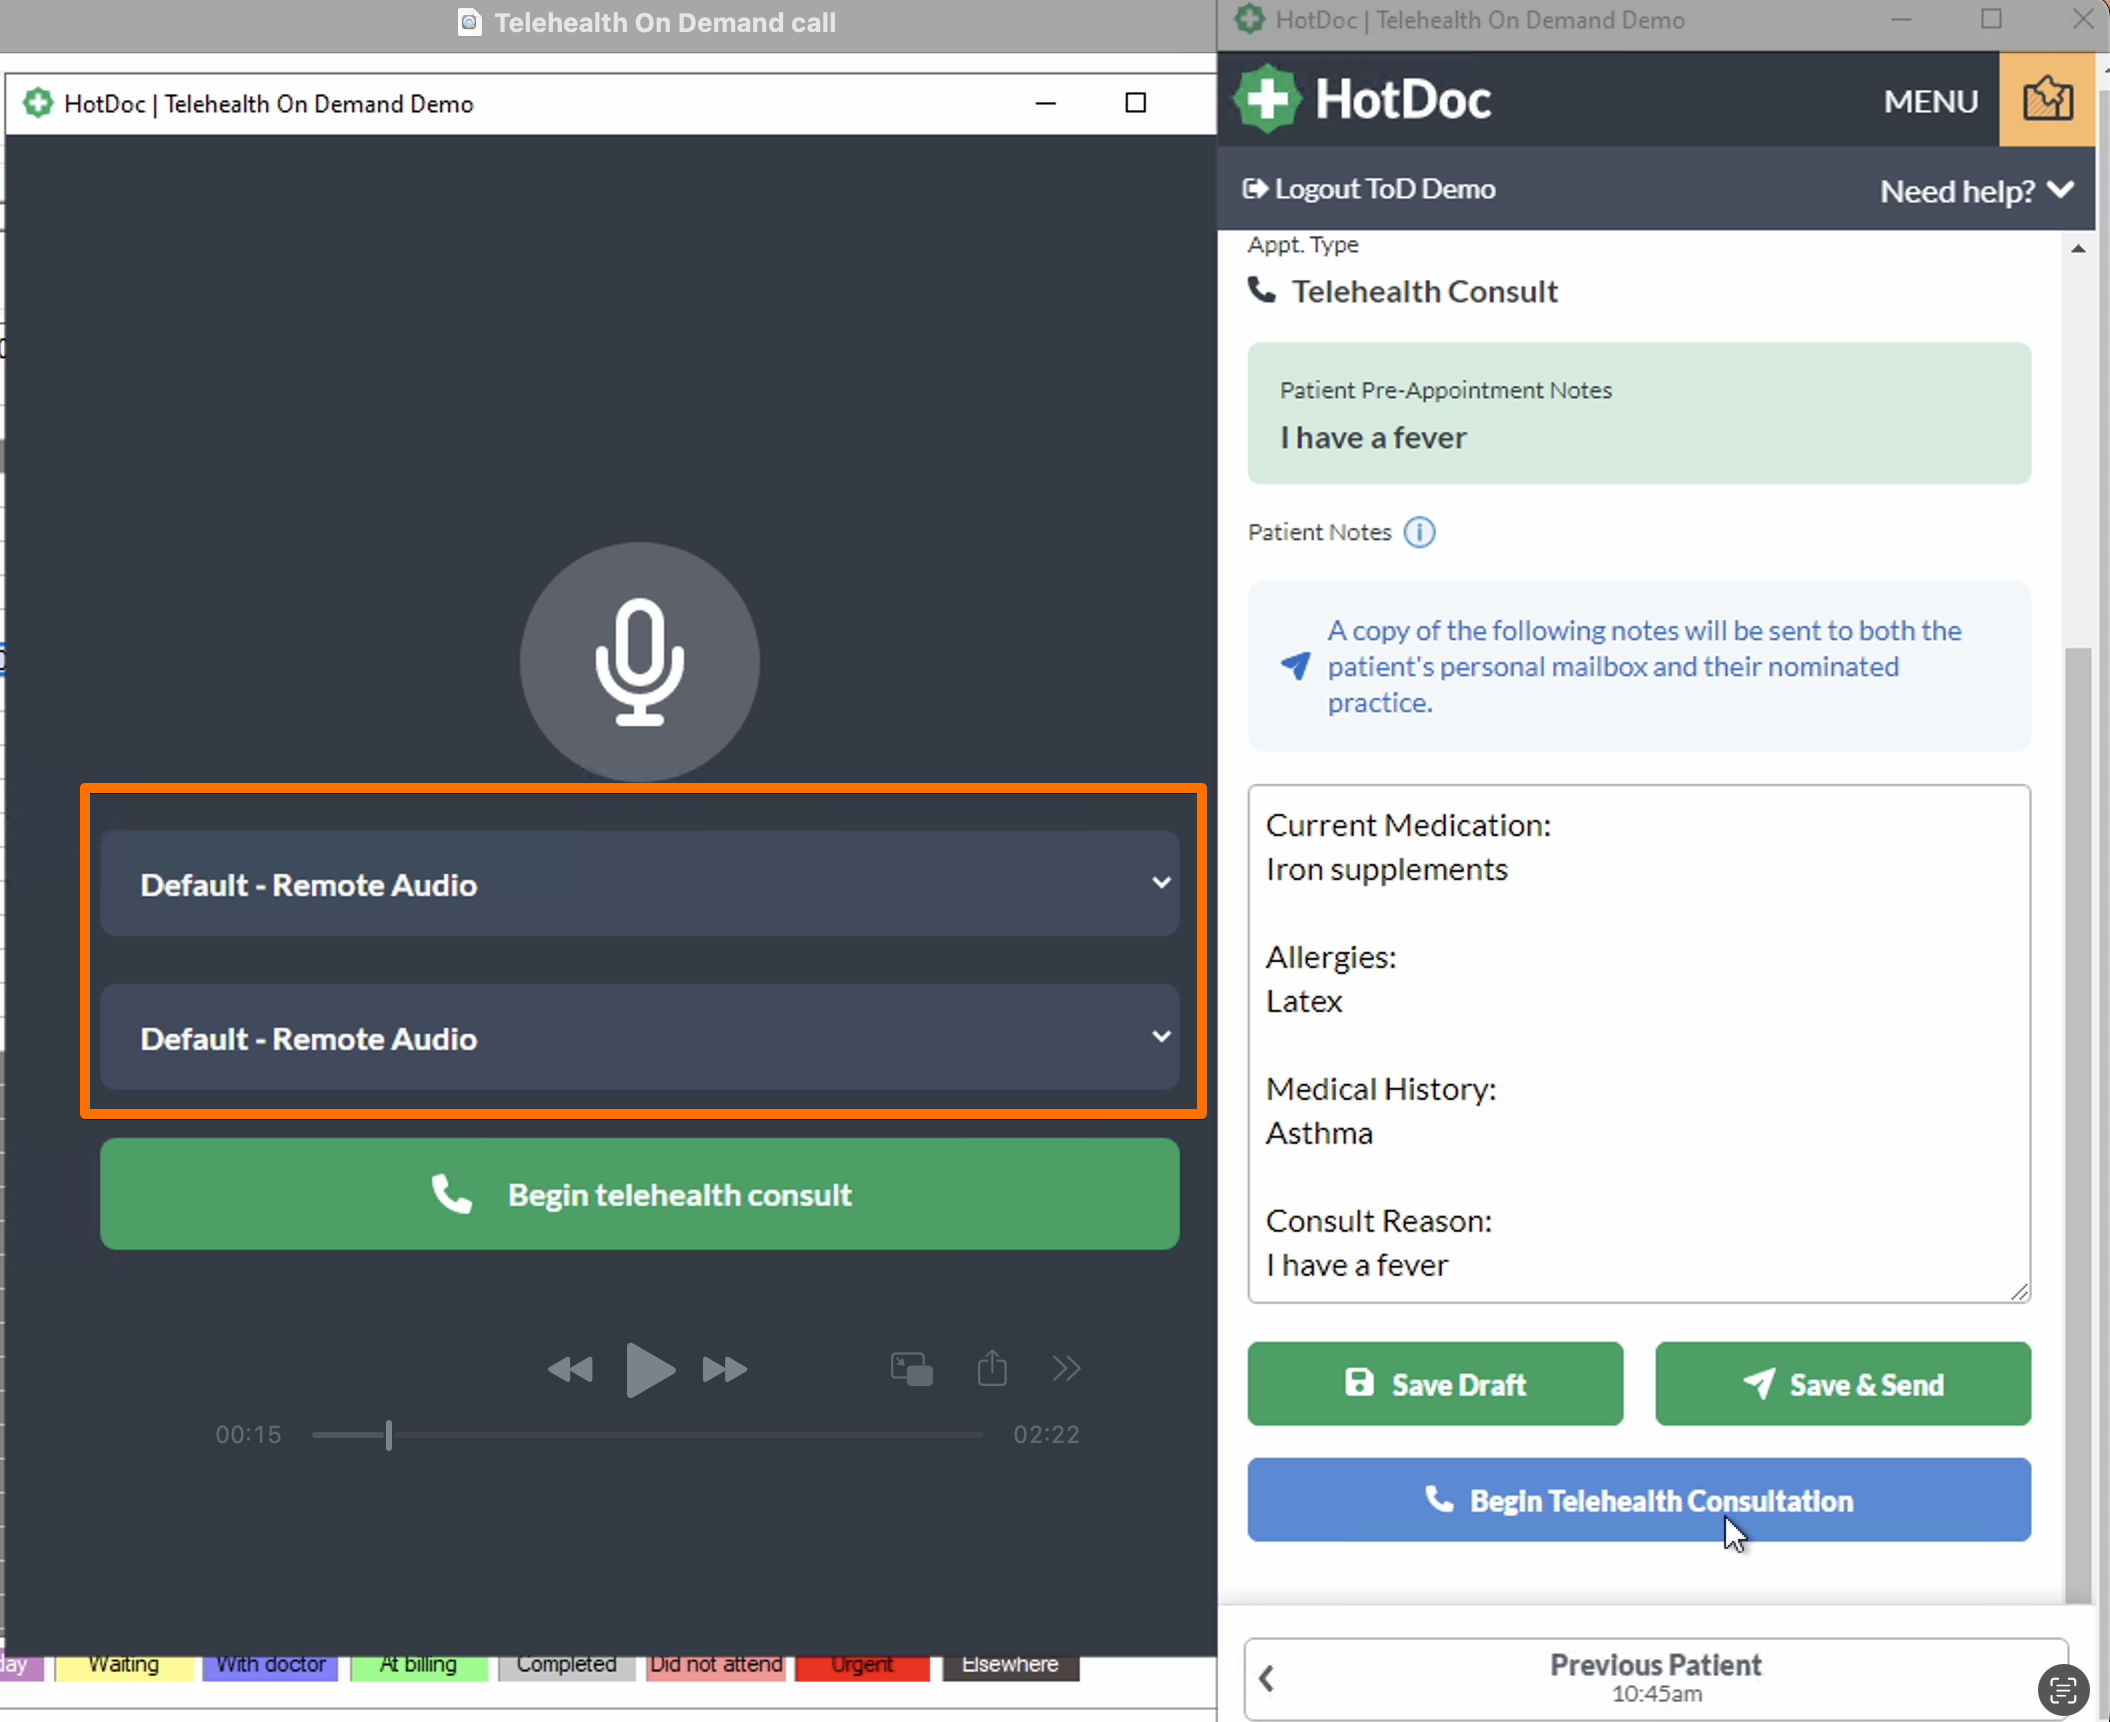Open the MENU in HotDoc sidebar
This screenshot has height=1722, width=2110.
pyautogui.click(x=1931, y=101)
